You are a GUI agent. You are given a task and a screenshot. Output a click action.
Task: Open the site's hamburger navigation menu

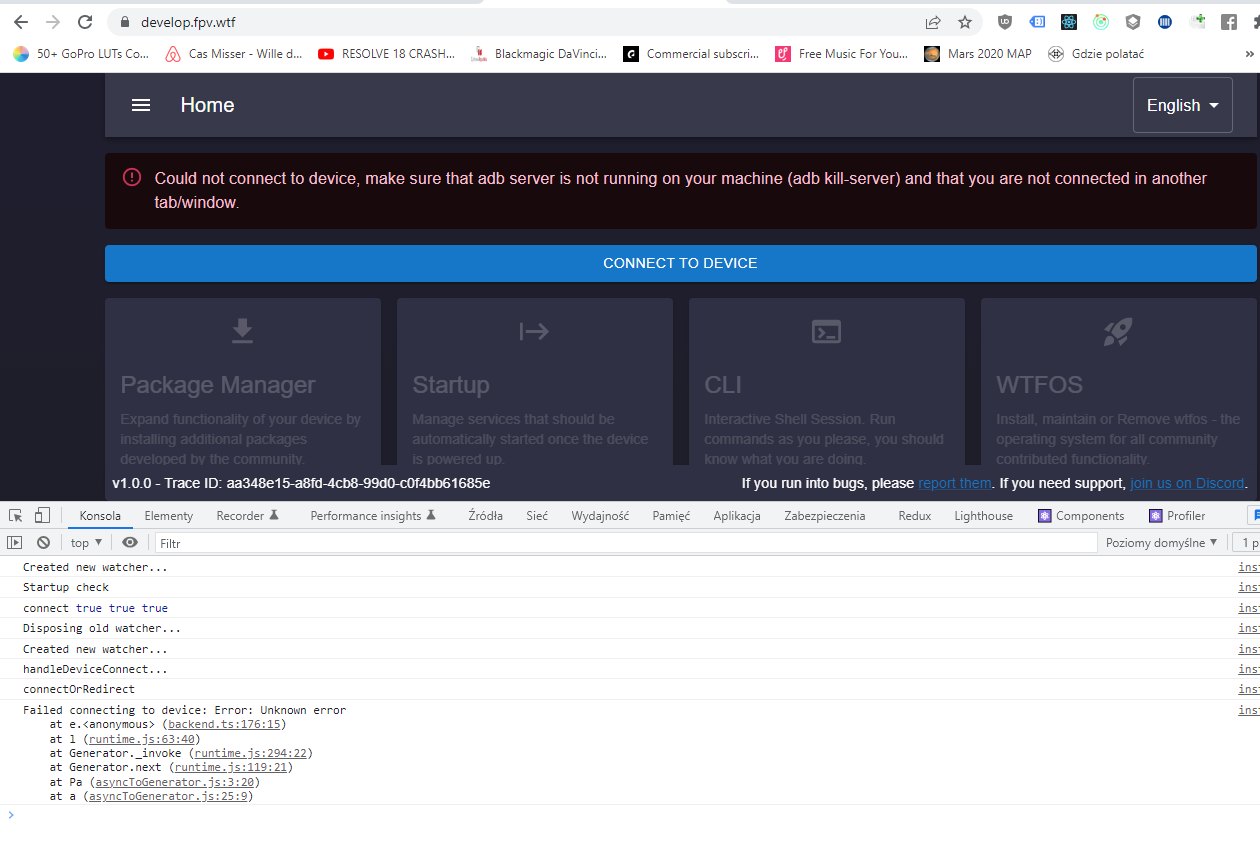click(140, 105)
